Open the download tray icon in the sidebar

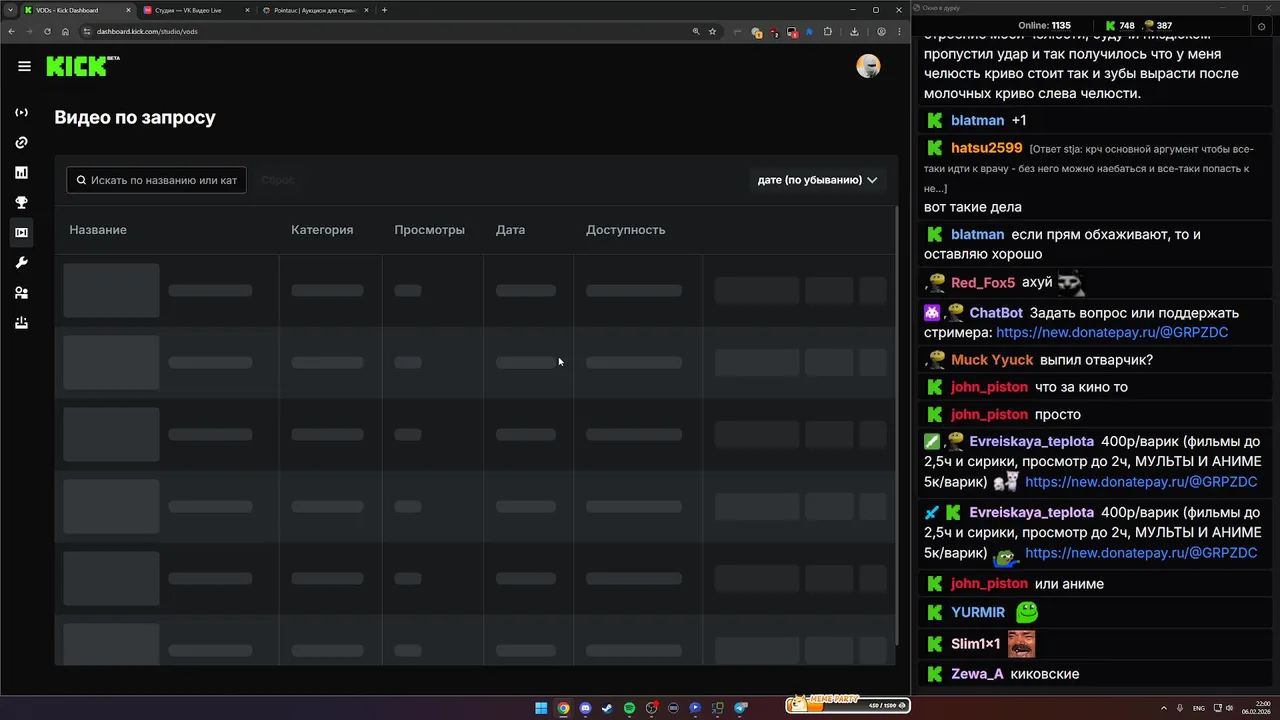coord(21,322)
